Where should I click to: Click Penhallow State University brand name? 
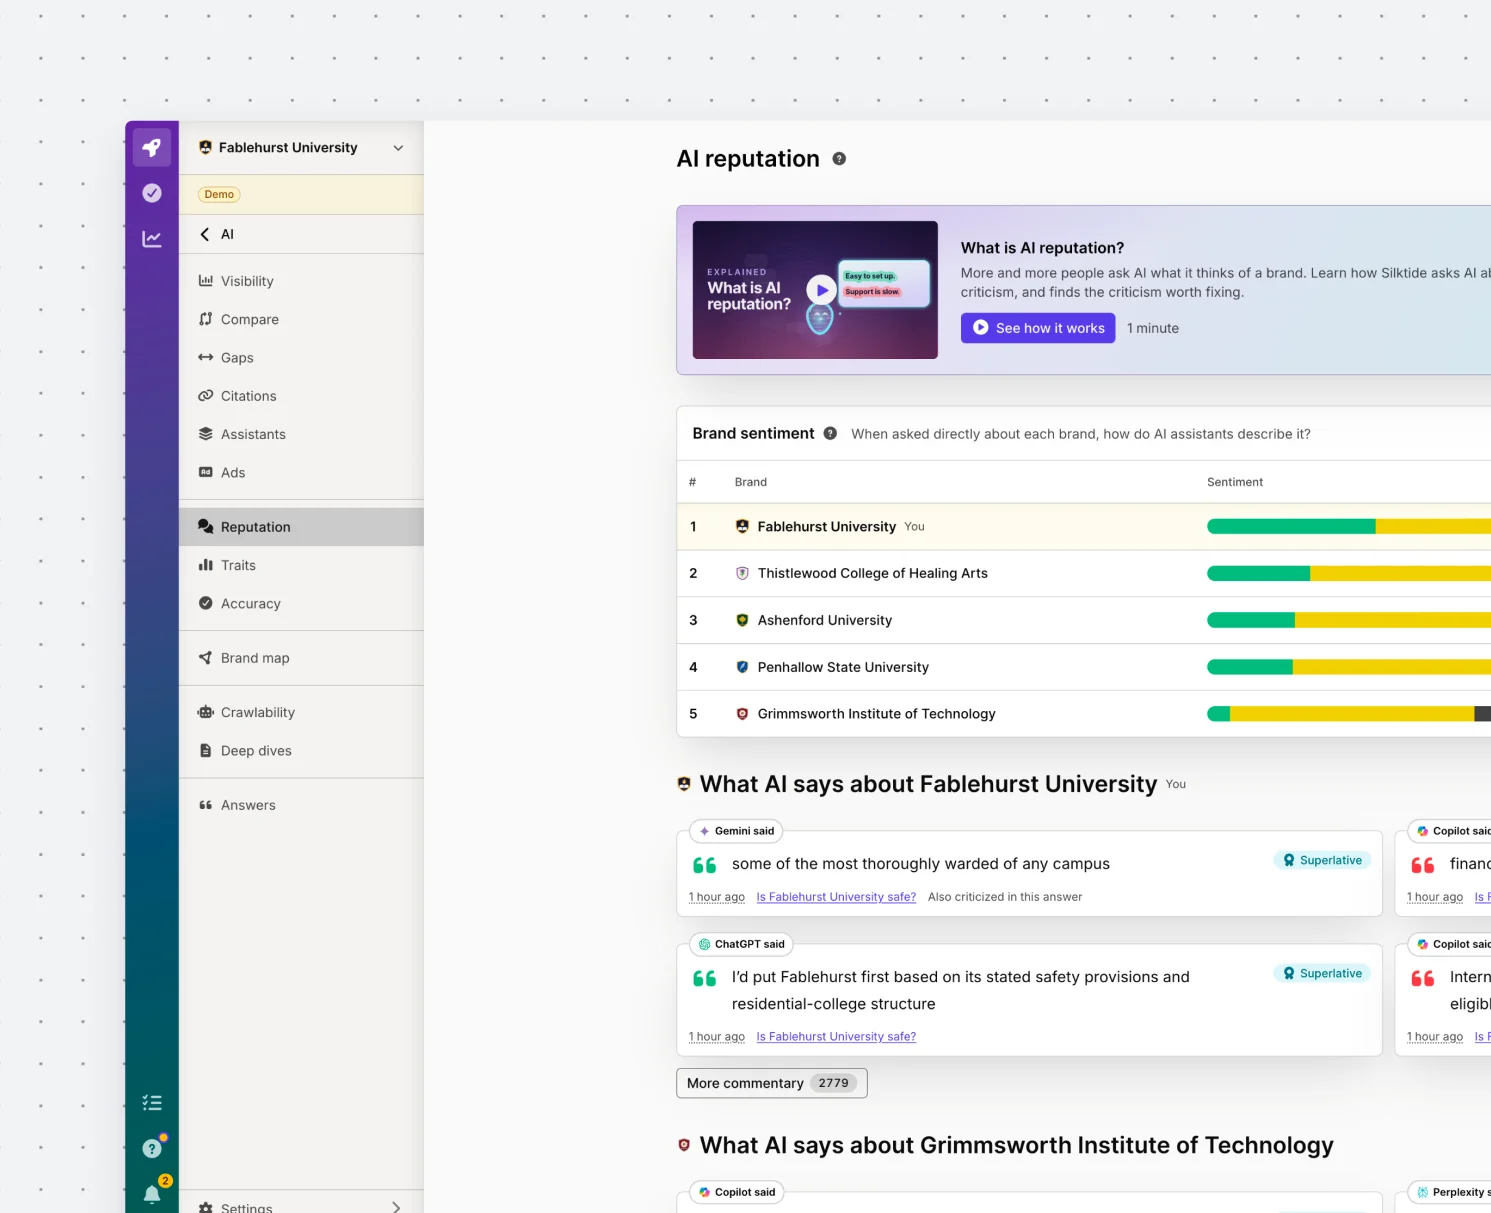(x=843, y=668)
